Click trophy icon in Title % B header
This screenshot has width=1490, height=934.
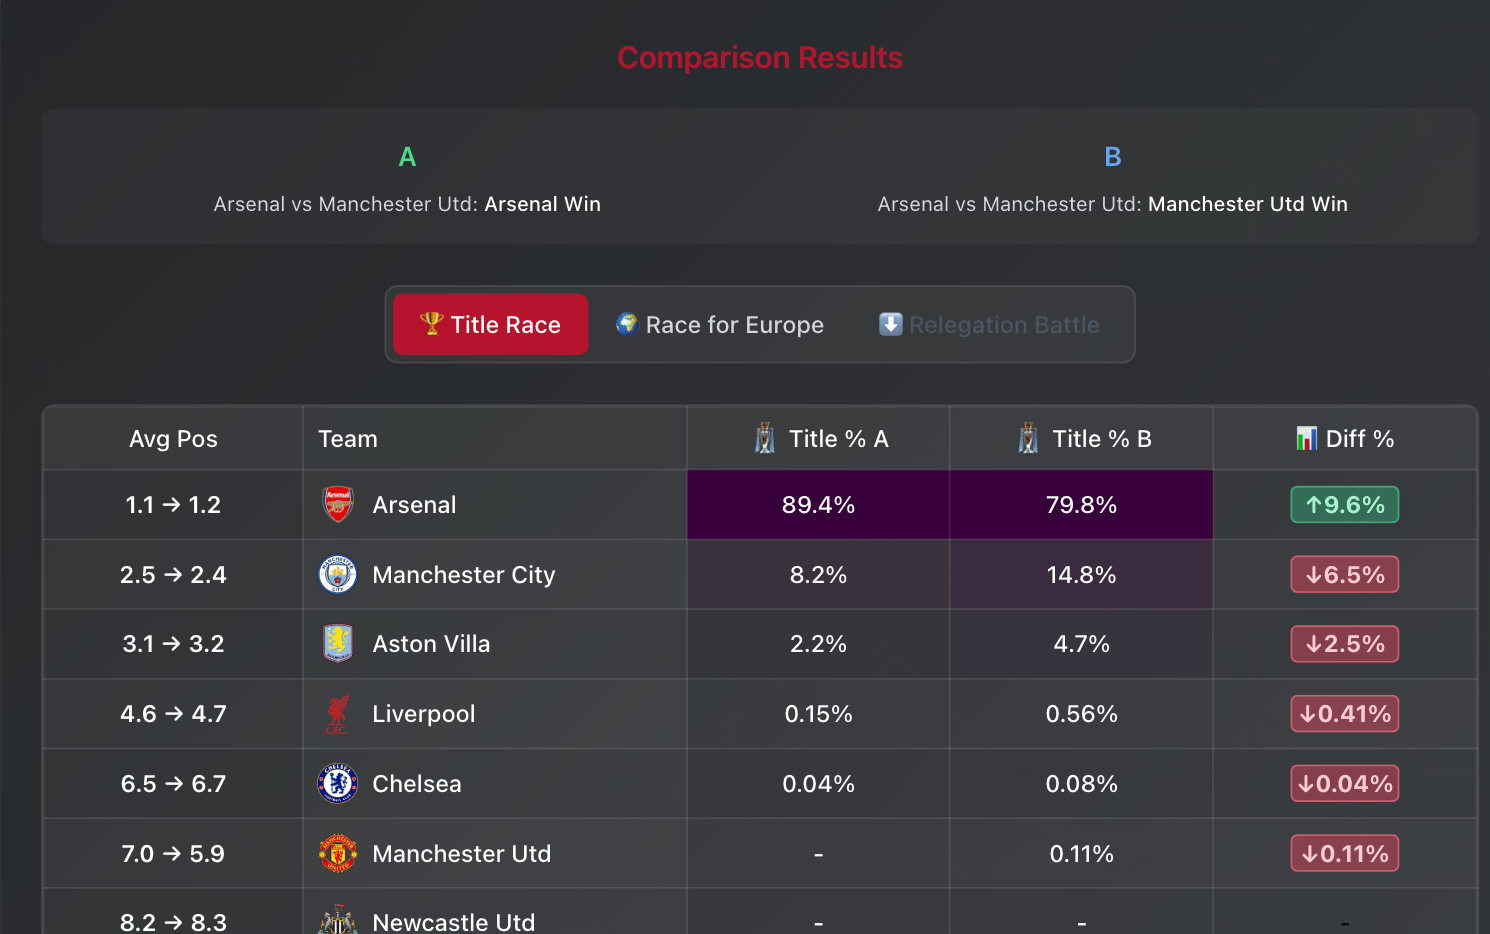(1028, 439)
